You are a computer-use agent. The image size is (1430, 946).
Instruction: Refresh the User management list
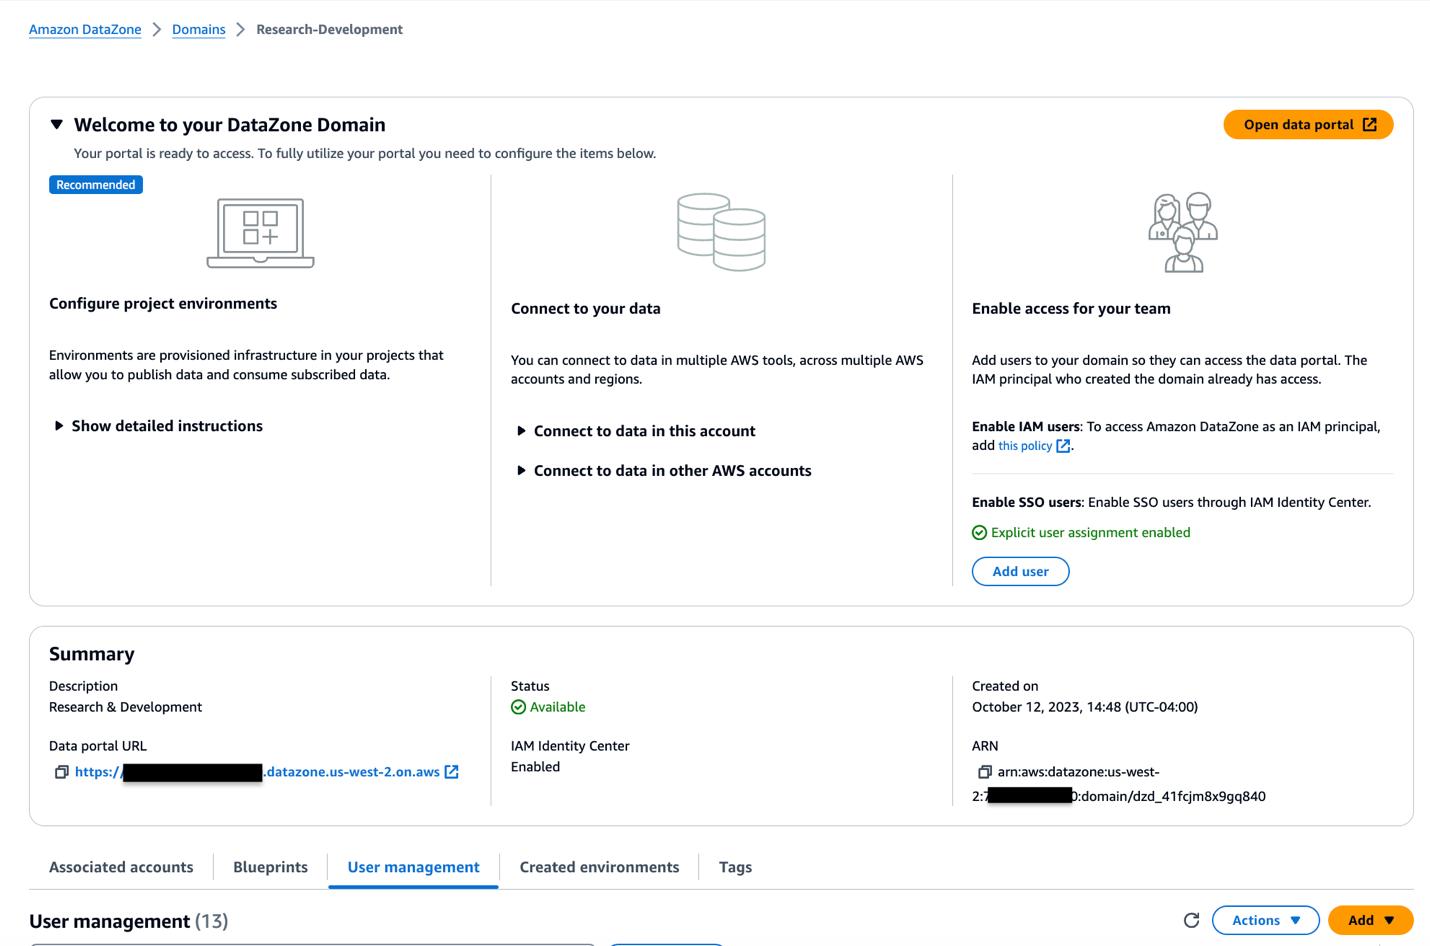click(1191, 920)
